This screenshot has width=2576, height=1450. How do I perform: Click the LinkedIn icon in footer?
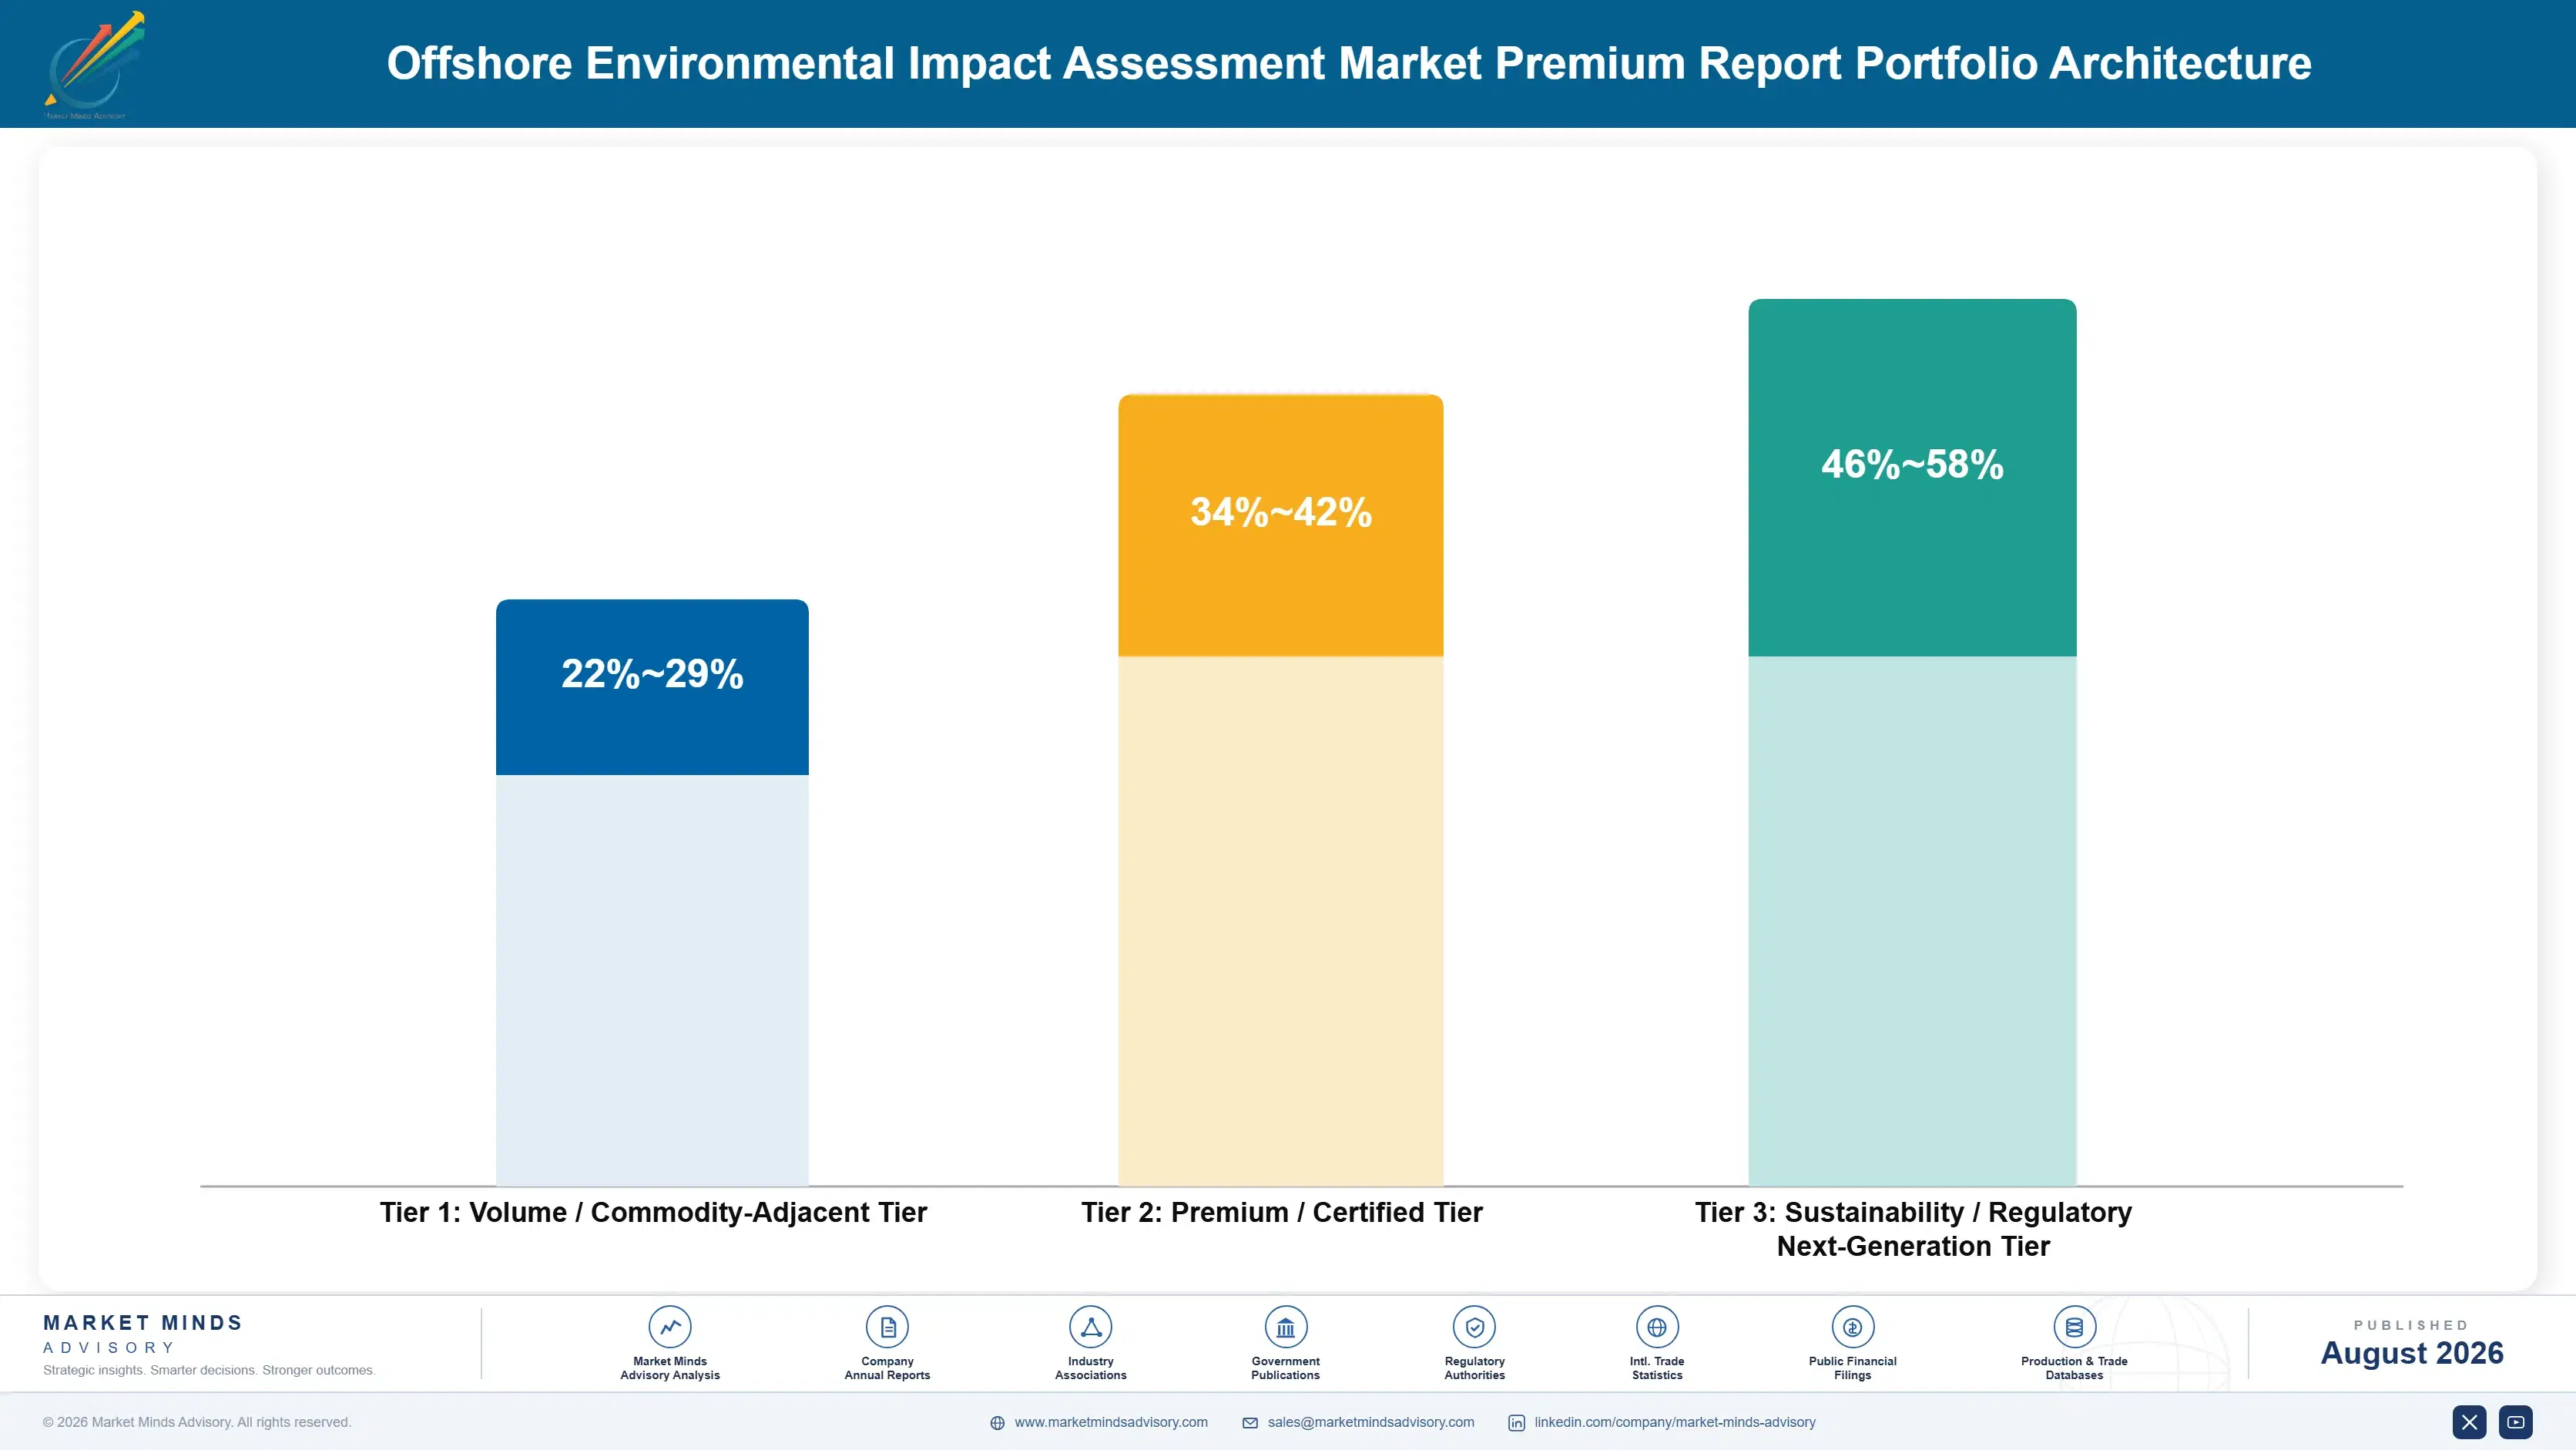(x=1516, y=1423)
